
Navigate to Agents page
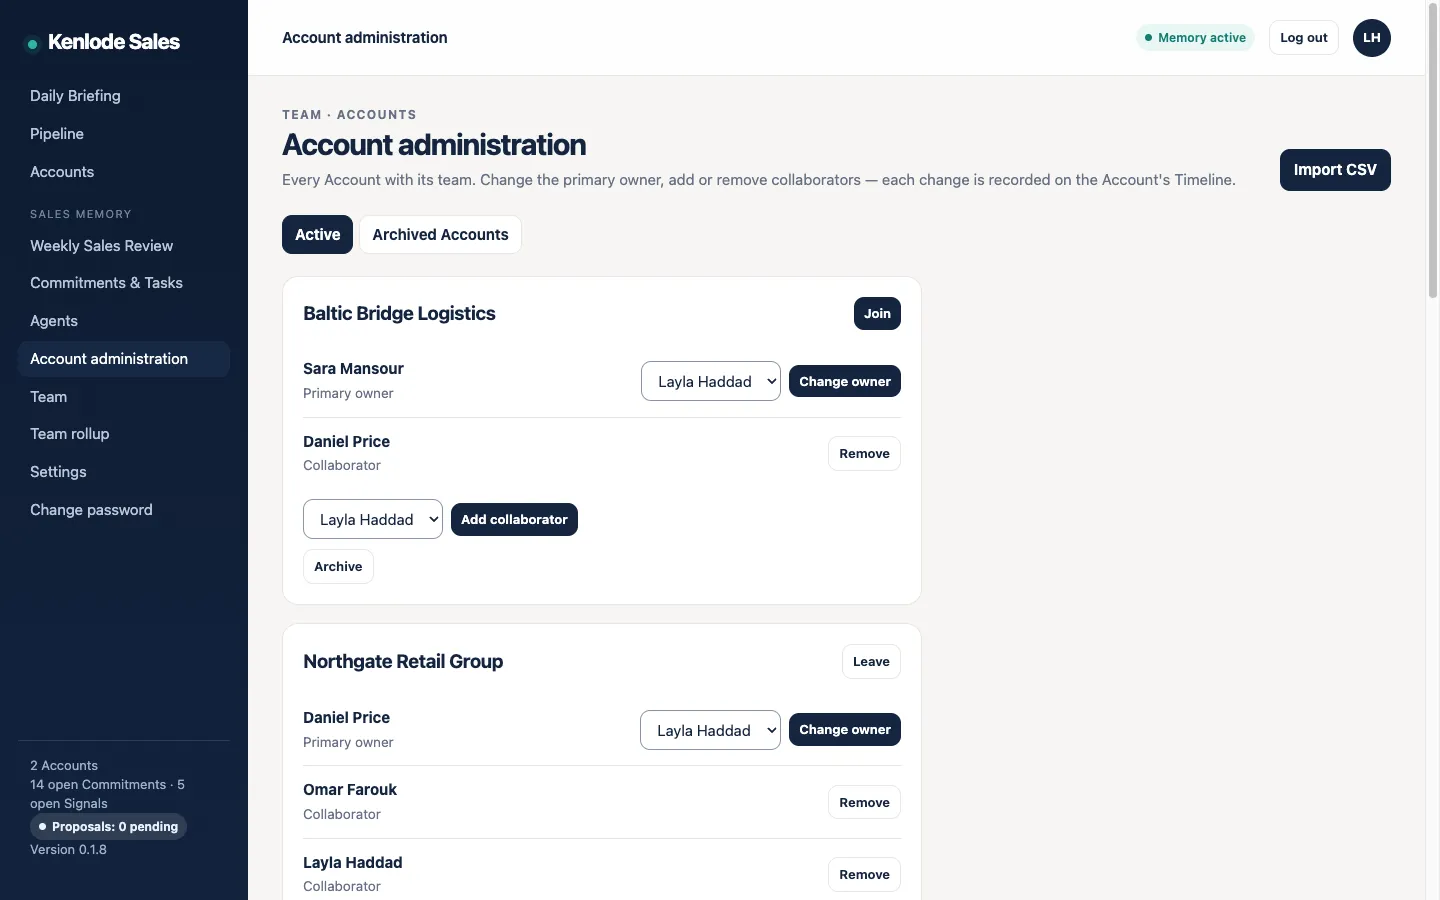(124, 321)
